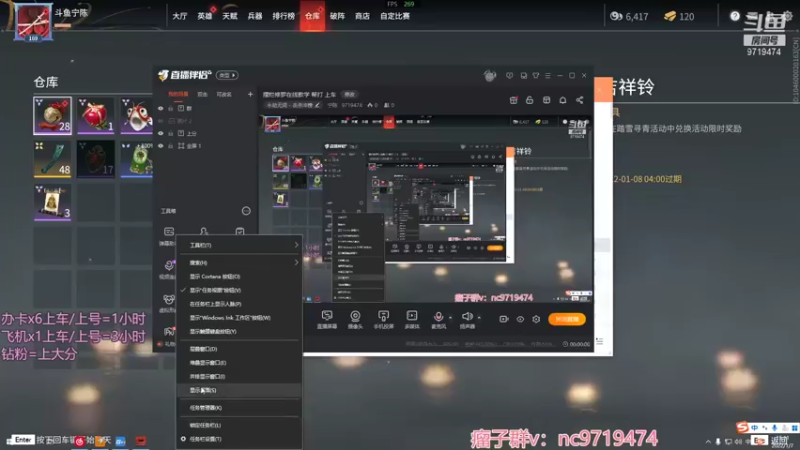Click the player avatar in game header
This screenshot has height=450, width=800.
33,21
